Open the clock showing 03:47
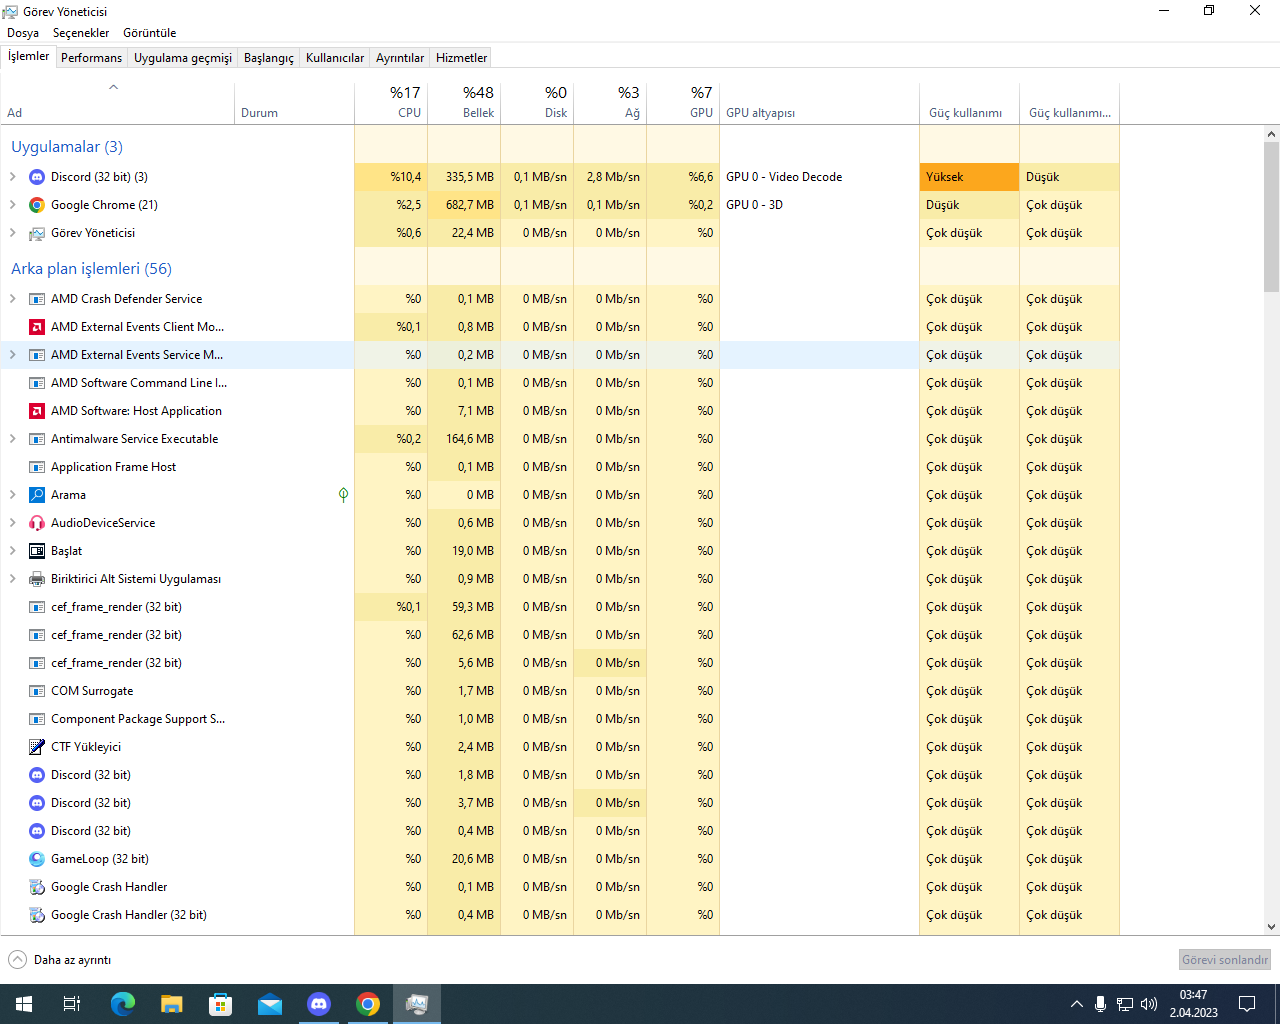This screenshot has height=1024, width=1280. point(1193,1004)
